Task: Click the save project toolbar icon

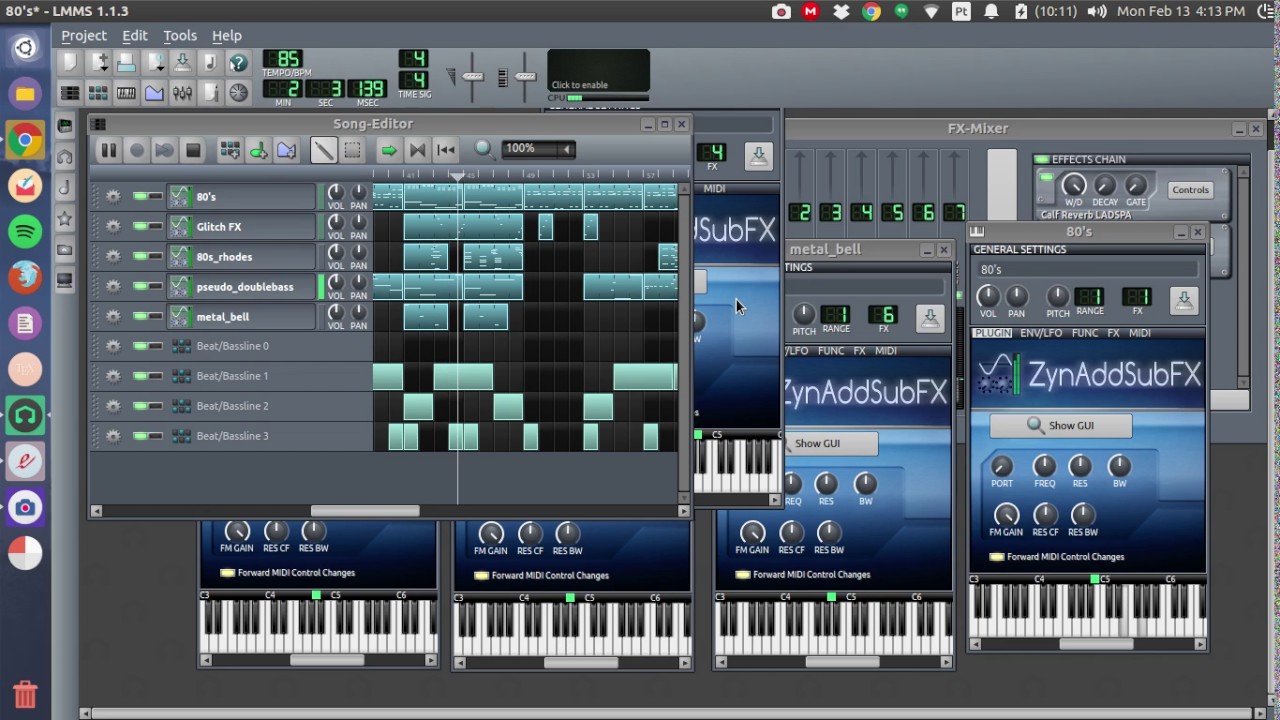Action: coord(182,63)
